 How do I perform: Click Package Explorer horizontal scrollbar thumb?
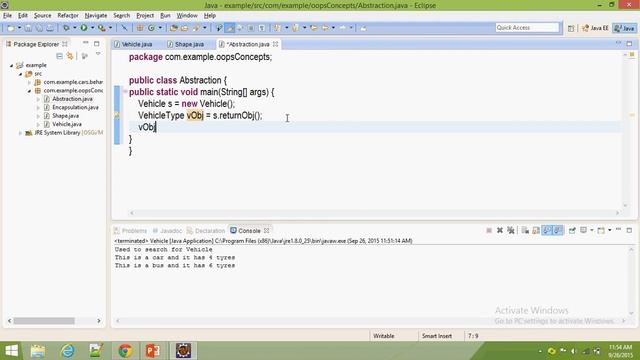click(44, 321)
